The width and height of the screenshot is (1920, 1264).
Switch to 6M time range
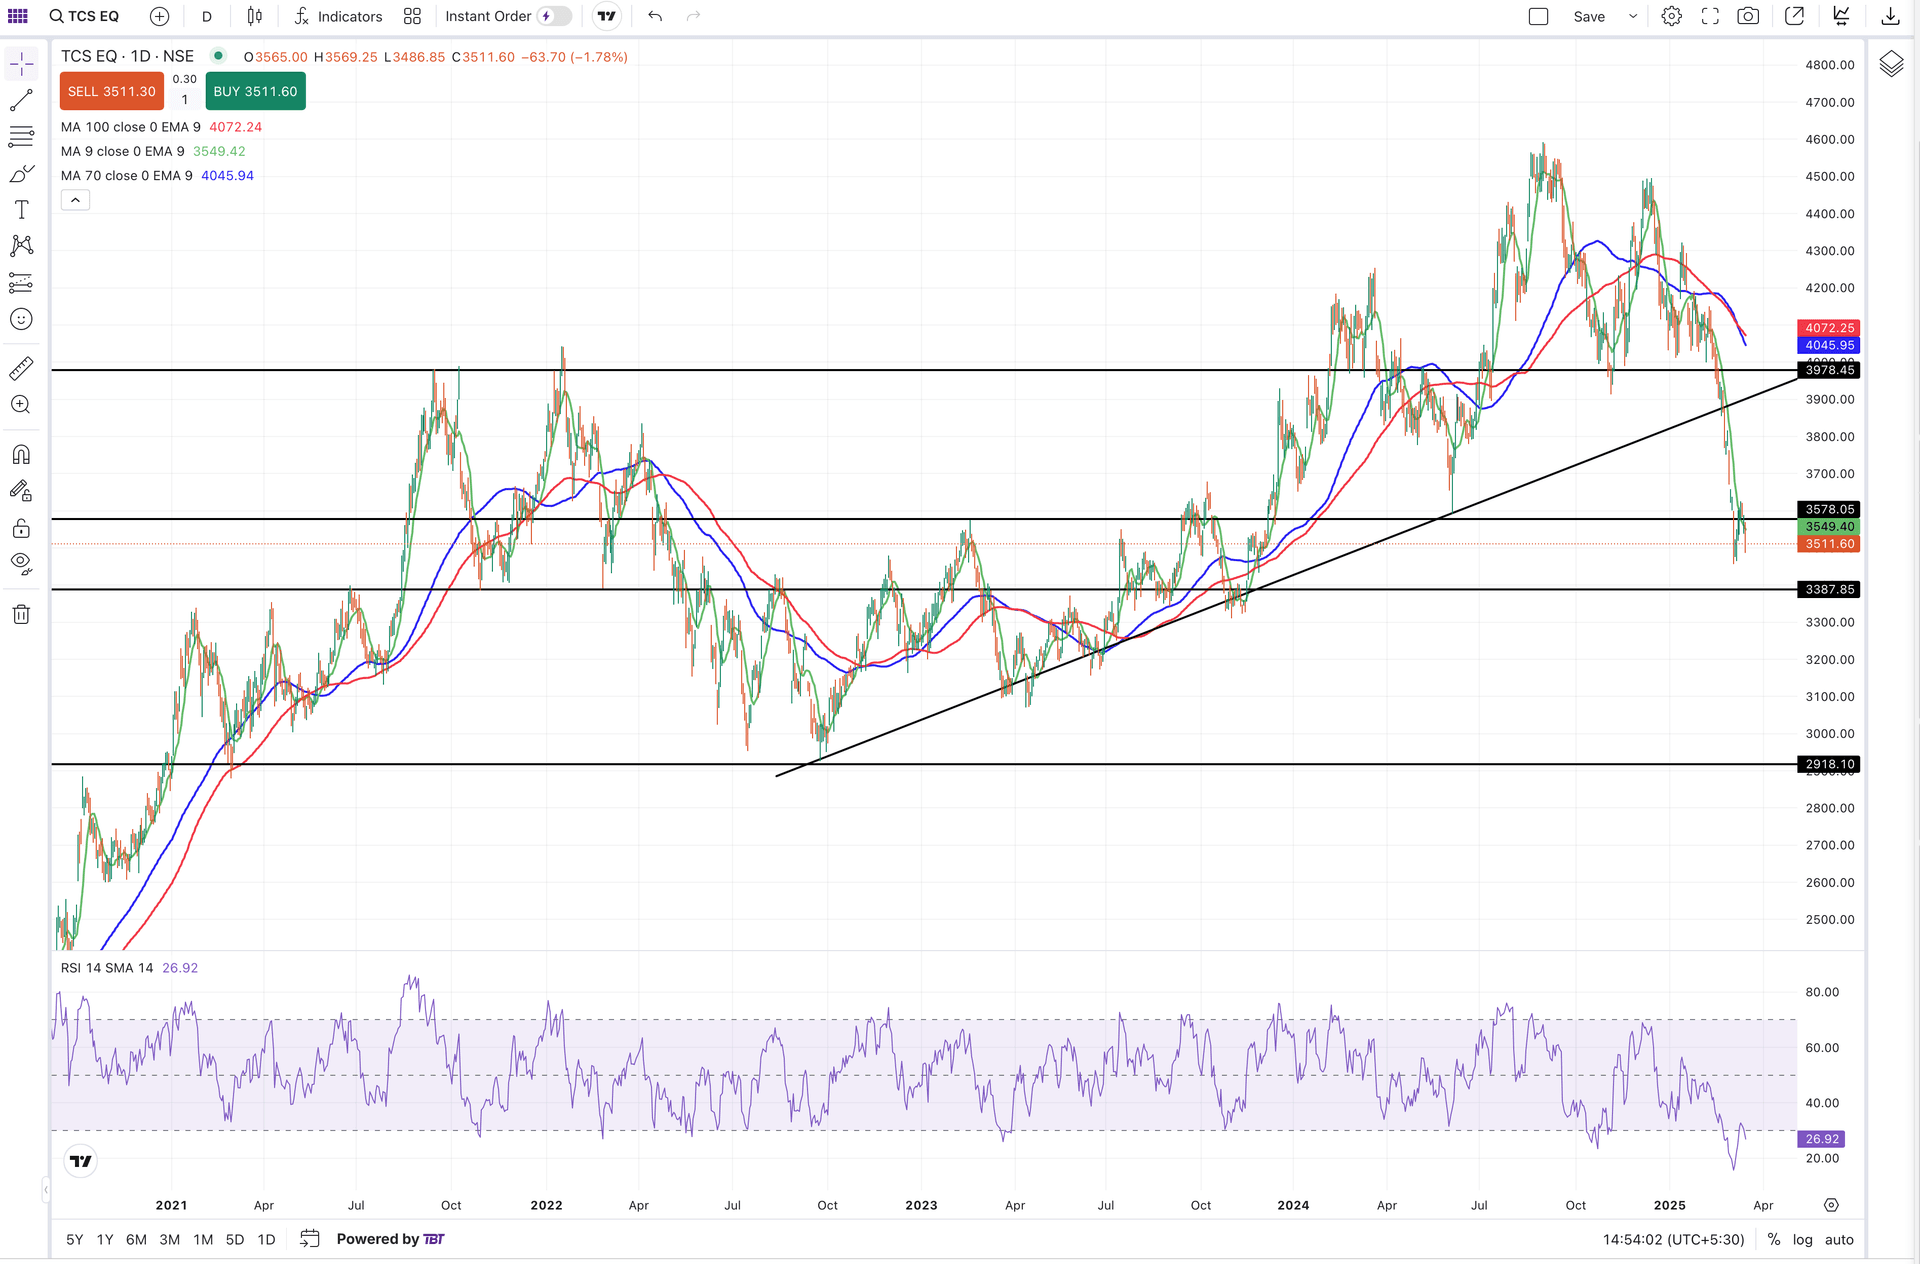(137, 1240)
